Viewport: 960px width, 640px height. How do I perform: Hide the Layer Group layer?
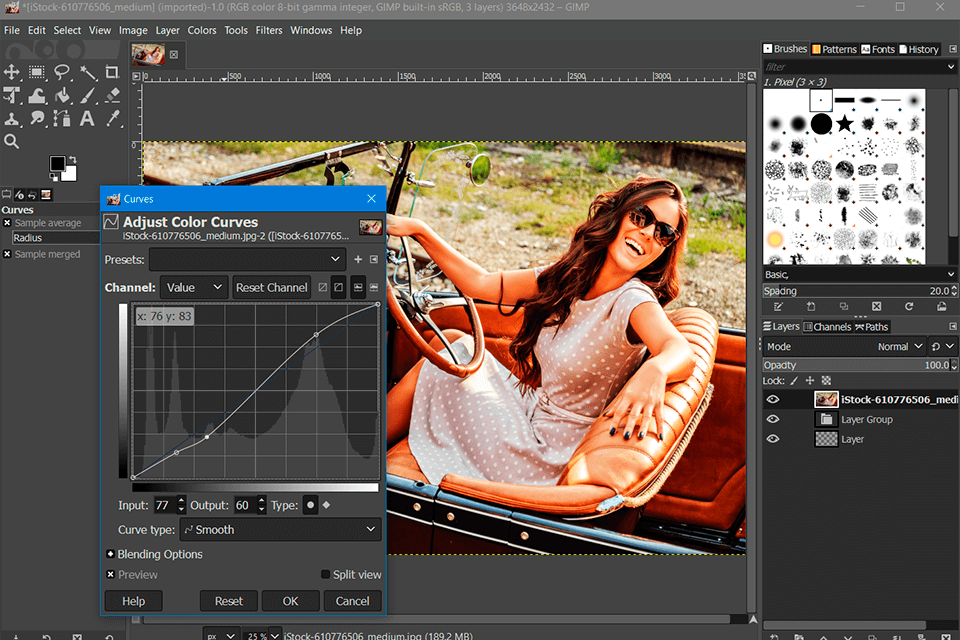point(772,419)
